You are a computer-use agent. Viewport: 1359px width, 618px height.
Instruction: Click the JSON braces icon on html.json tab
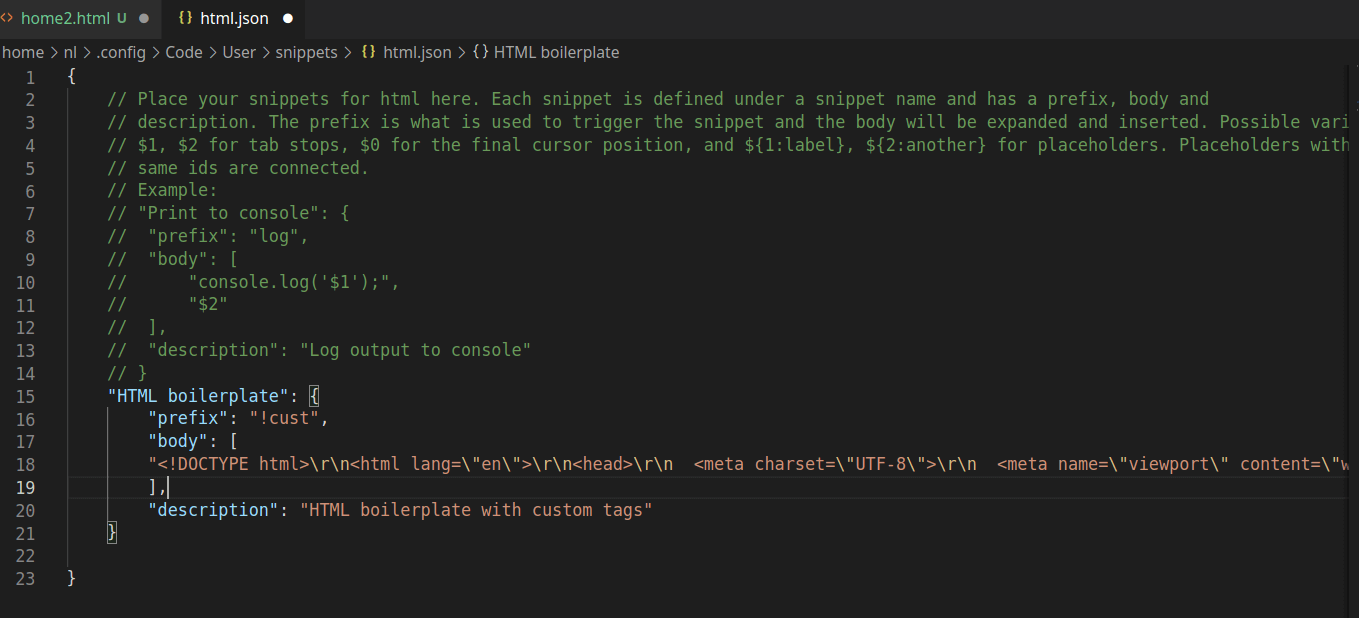click(185, 18)
